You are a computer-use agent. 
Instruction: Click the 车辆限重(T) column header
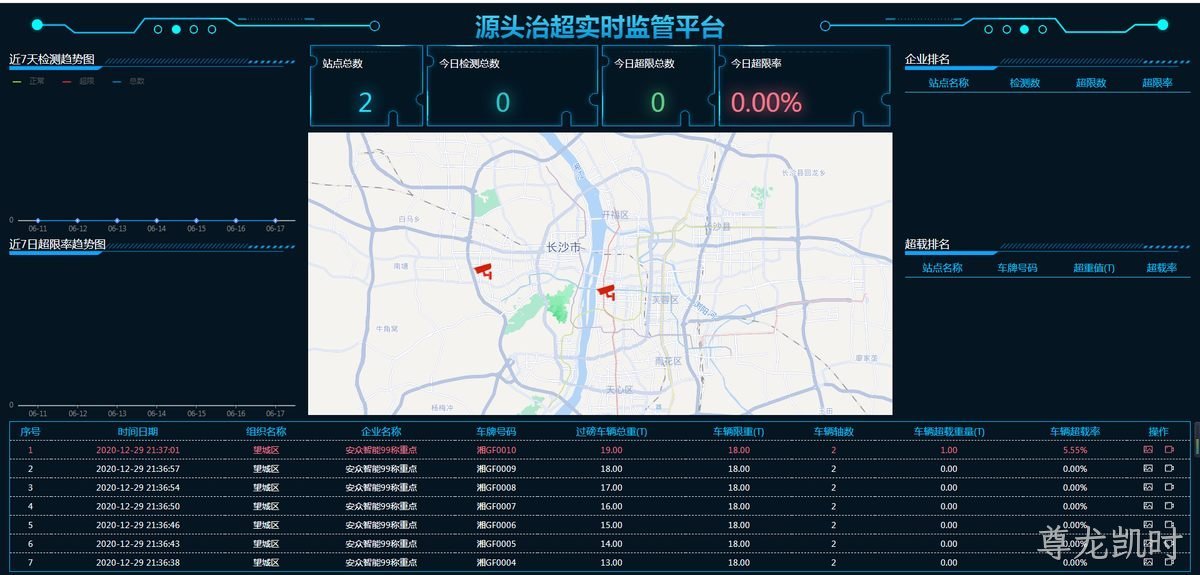738,432
